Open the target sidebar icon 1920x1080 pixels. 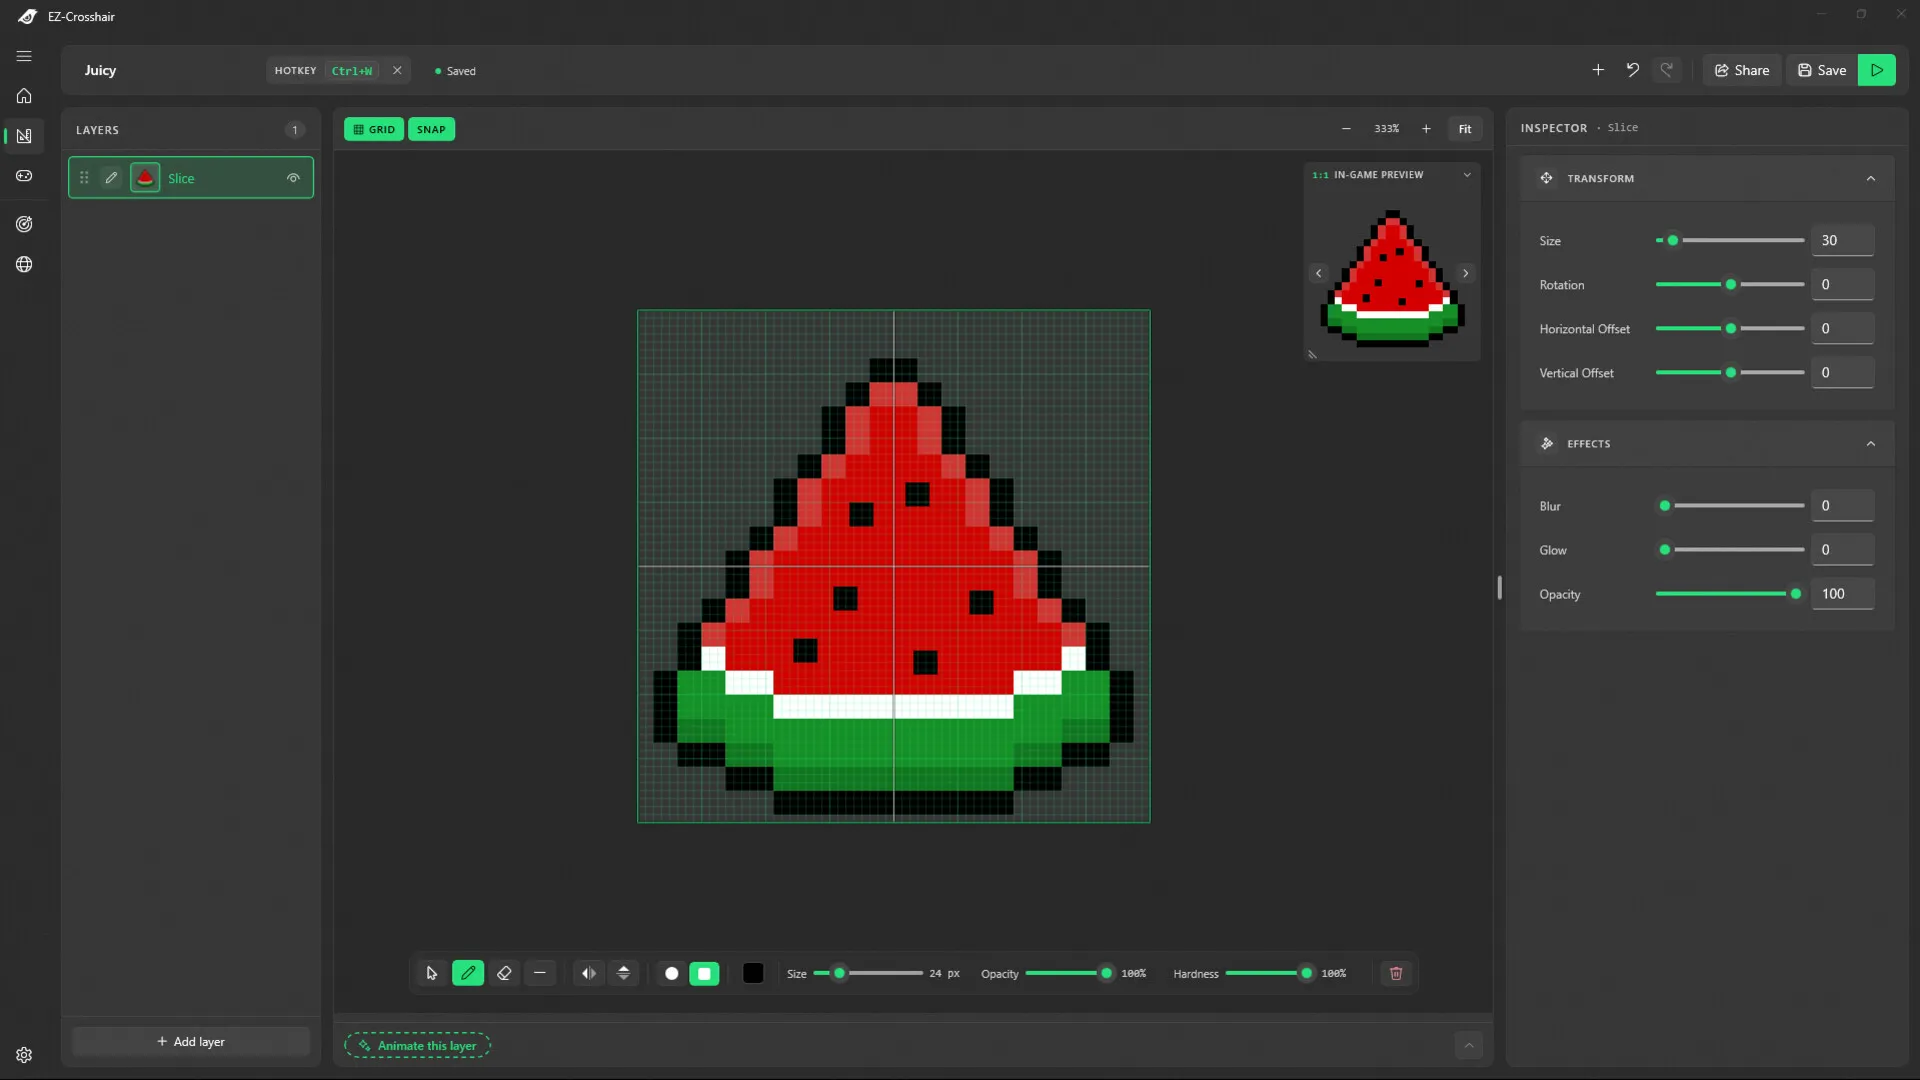(24, 224)
